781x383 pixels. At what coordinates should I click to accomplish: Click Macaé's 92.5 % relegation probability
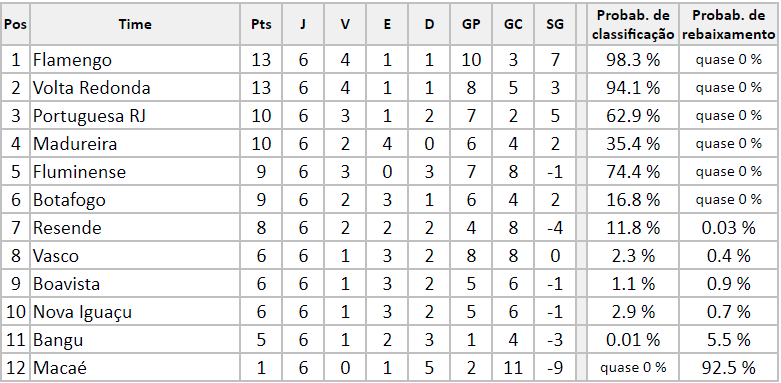pyautogui.click(x=728, y=368)
